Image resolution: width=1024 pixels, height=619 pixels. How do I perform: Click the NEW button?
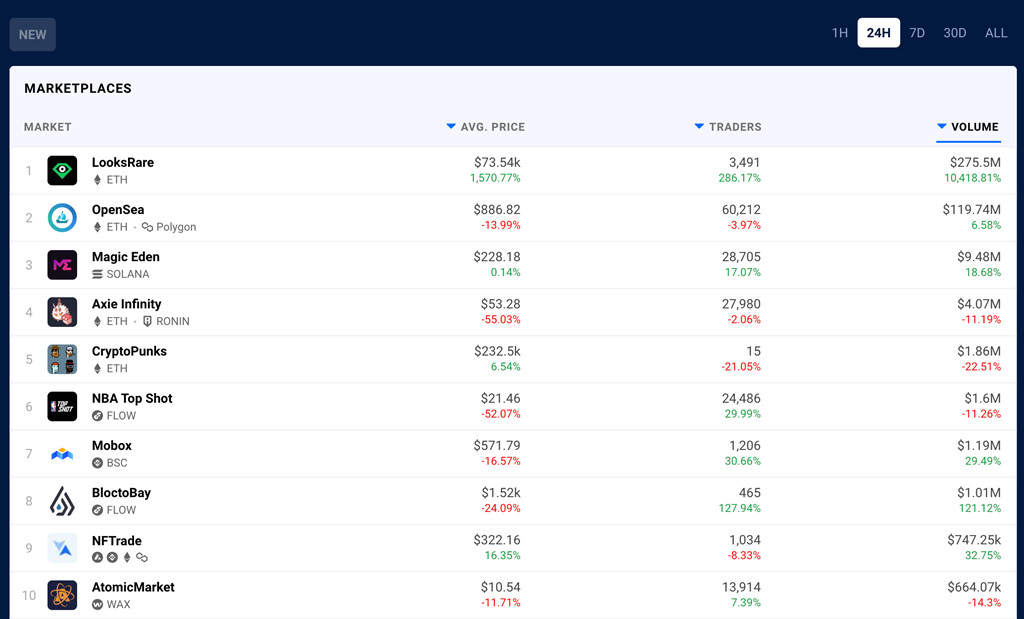[33, 35]
